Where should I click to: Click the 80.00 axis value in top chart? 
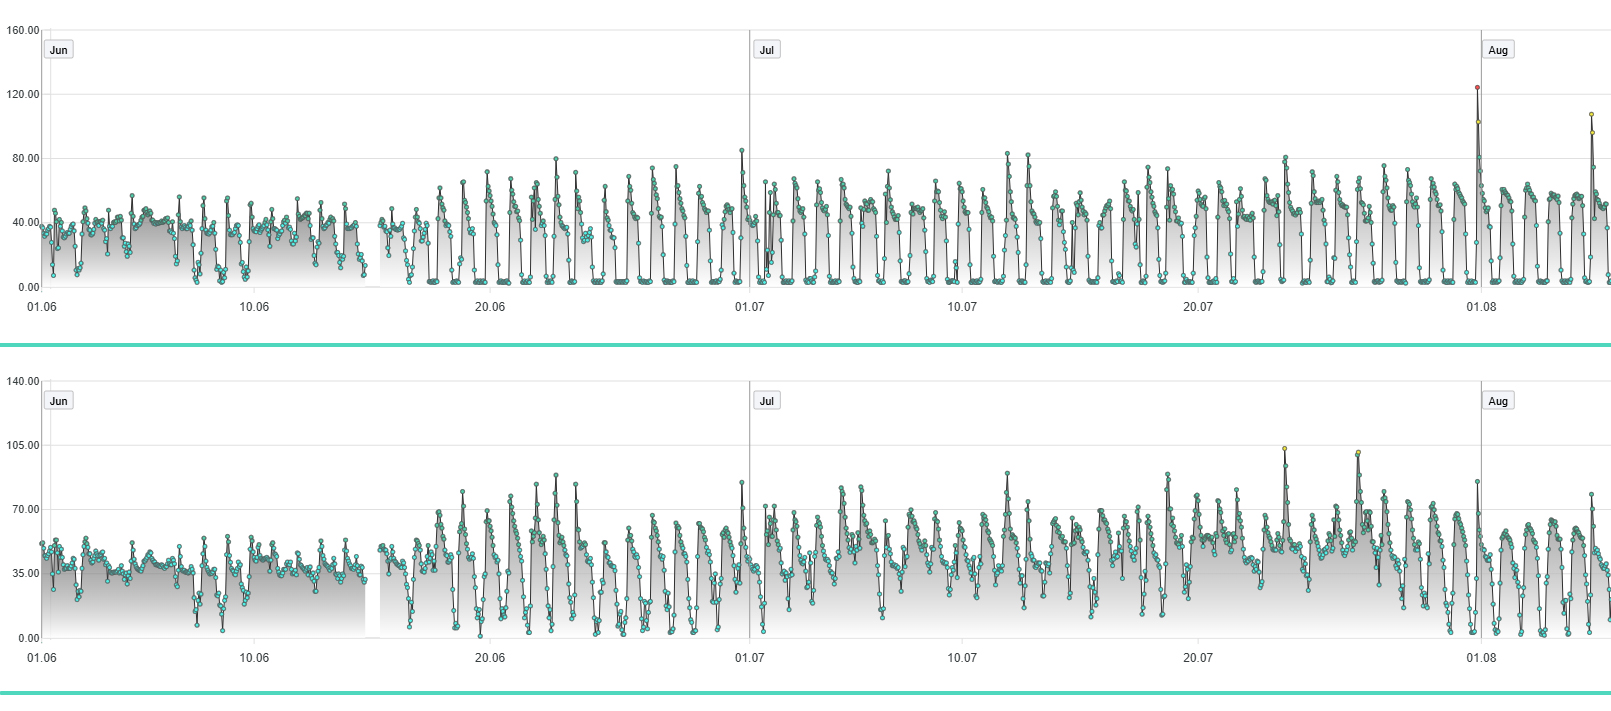click(x=26, y=158)
